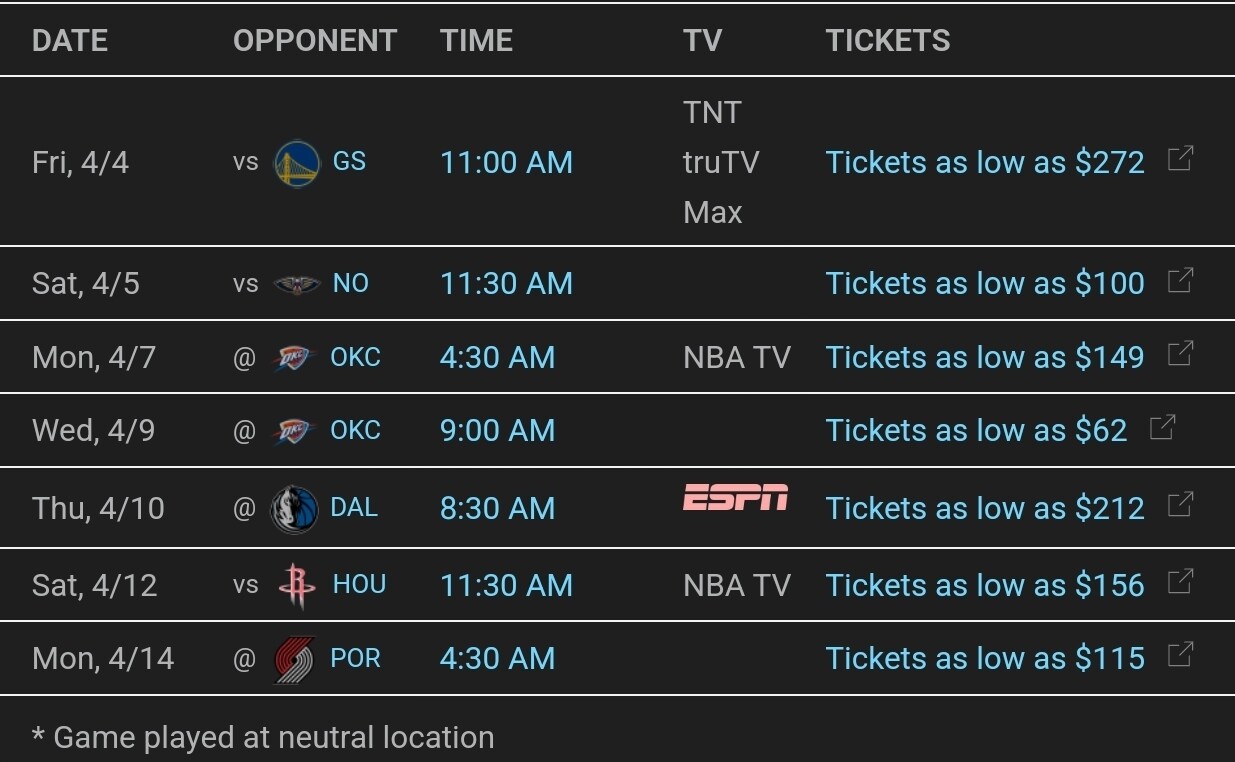Click the ESPN logo for Dallas game

(735, 498)
